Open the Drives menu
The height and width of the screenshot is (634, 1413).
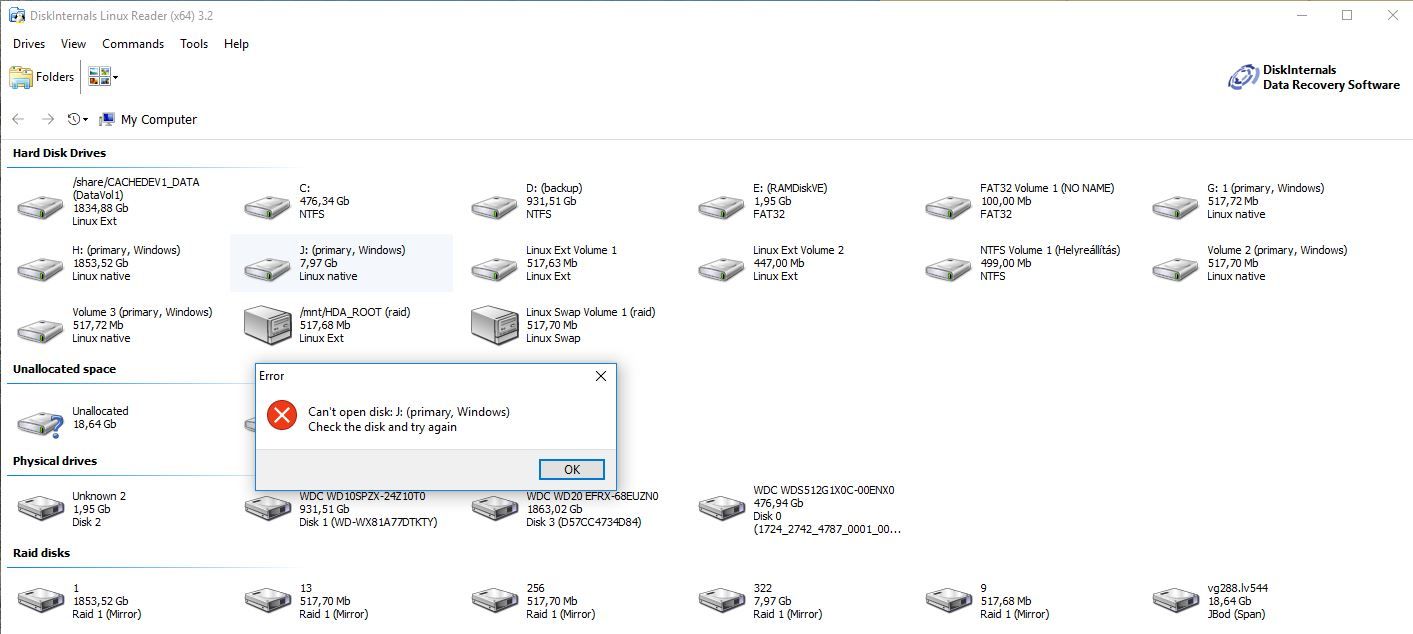[29, 44]
